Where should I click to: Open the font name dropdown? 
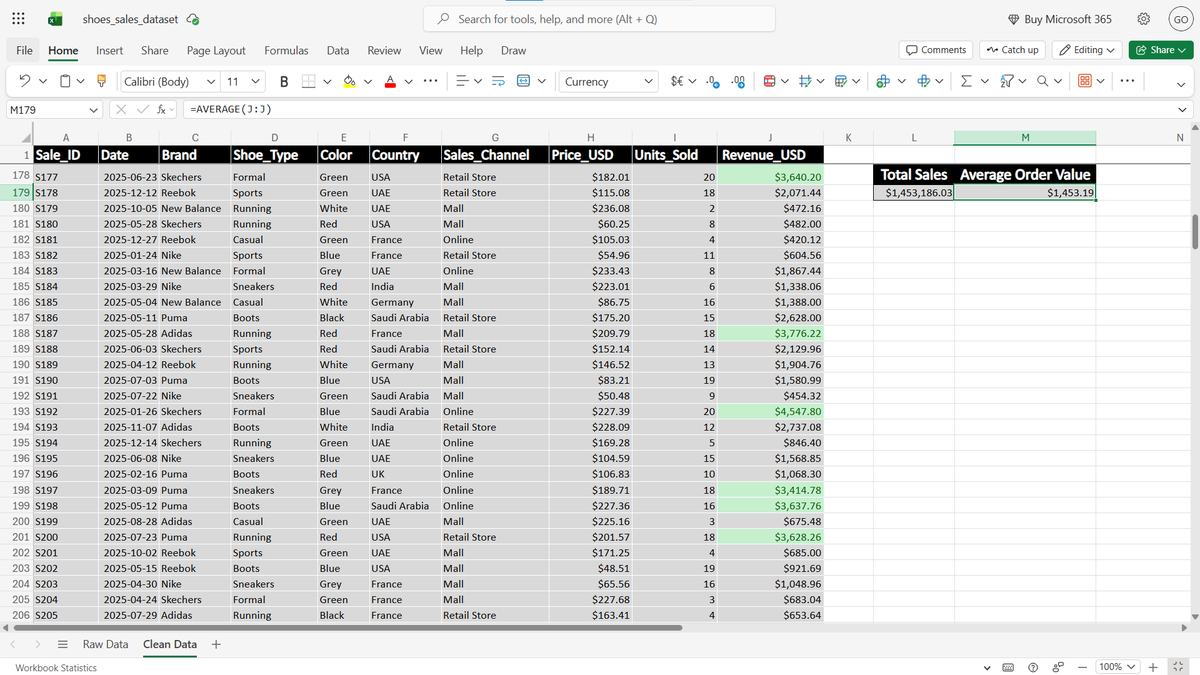[x=211, y=82]
